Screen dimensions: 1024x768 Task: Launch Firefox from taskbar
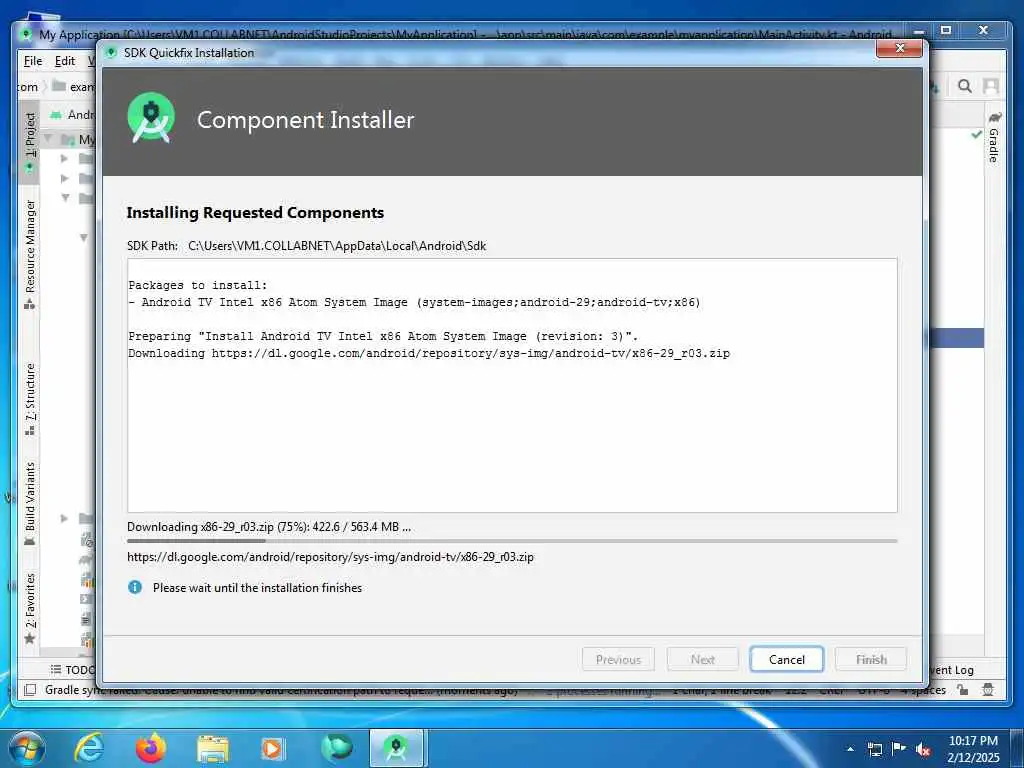(x=150, y=748)
